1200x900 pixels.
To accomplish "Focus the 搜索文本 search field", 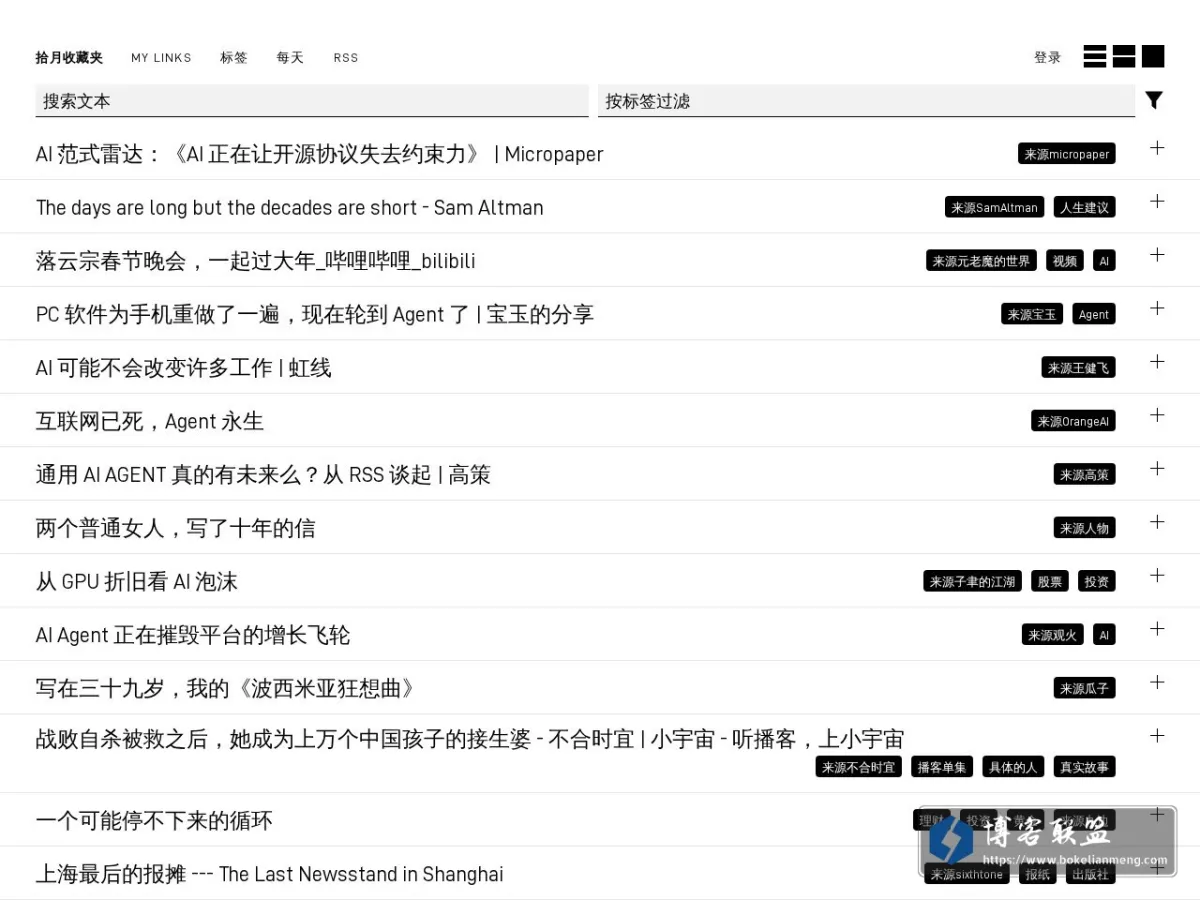I will (x=312, y=101).
